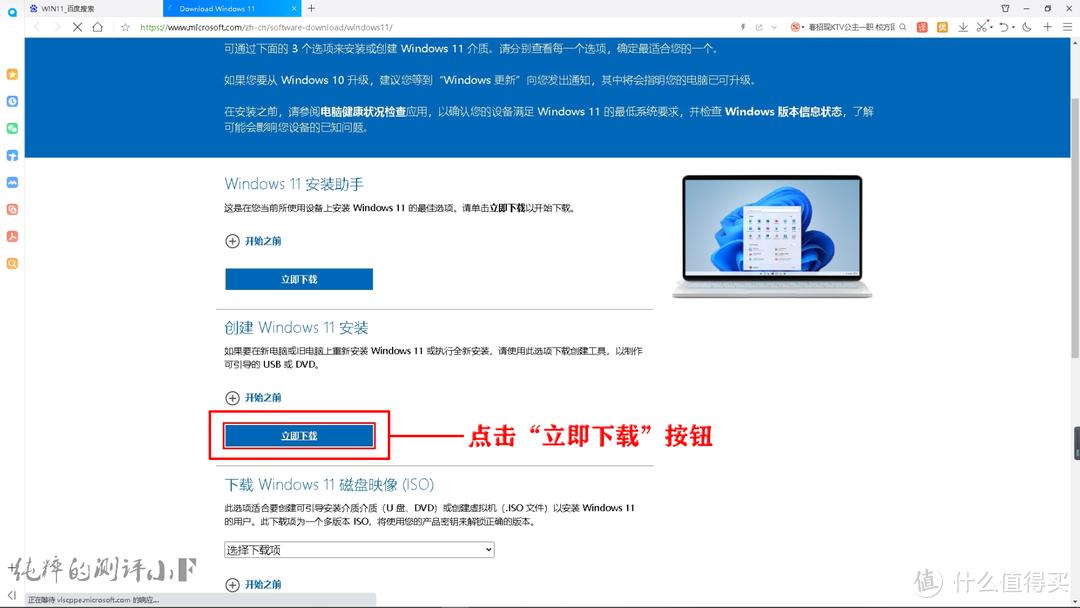Screen dimensions: 1080x608
Task: Open the 选择下载项 dropdown
Action: [360, 549]
